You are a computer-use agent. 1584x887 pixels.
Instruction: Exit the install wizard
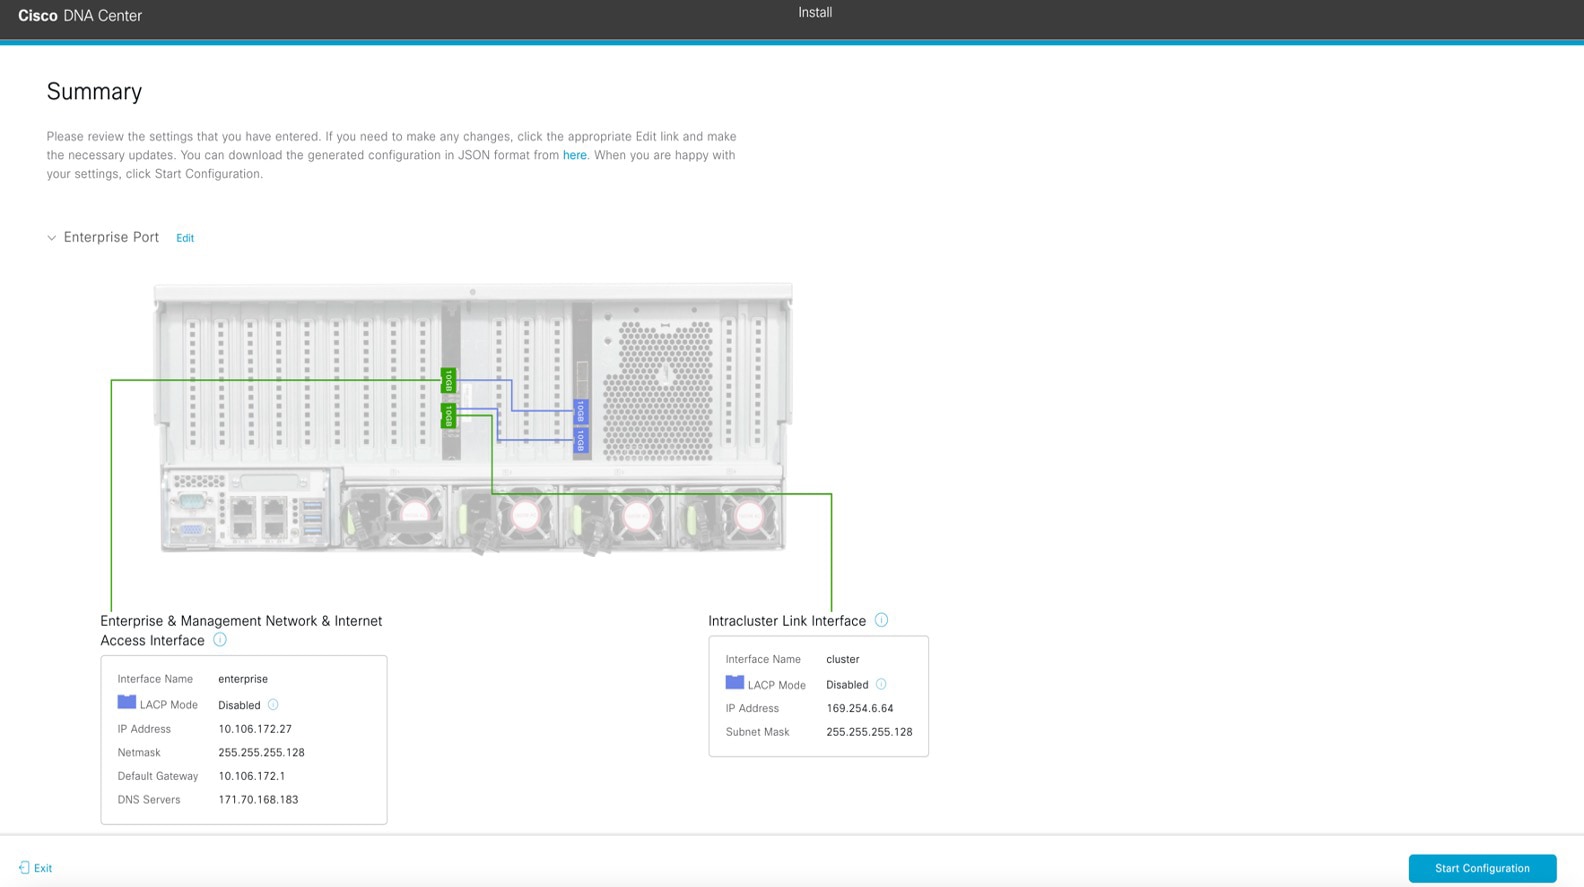click(36, 868)
